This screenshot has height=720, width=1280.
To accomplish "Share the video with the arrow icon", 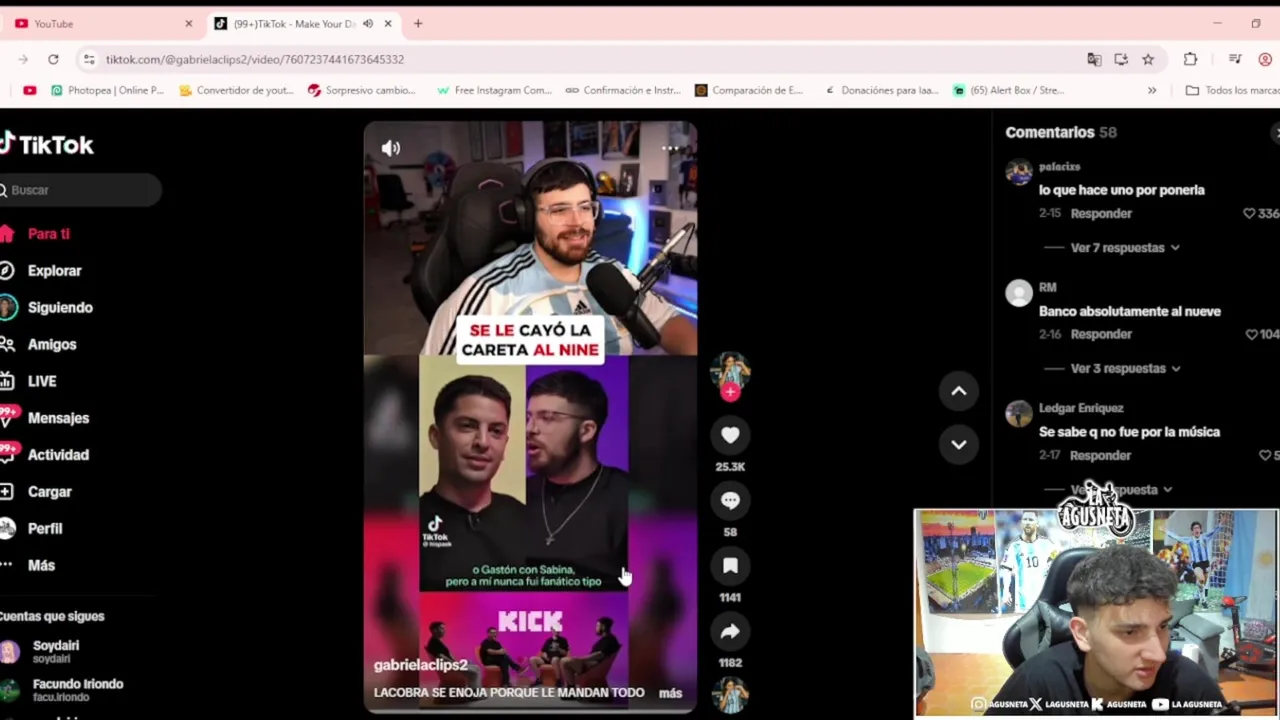I will click(x=730, y=631).
